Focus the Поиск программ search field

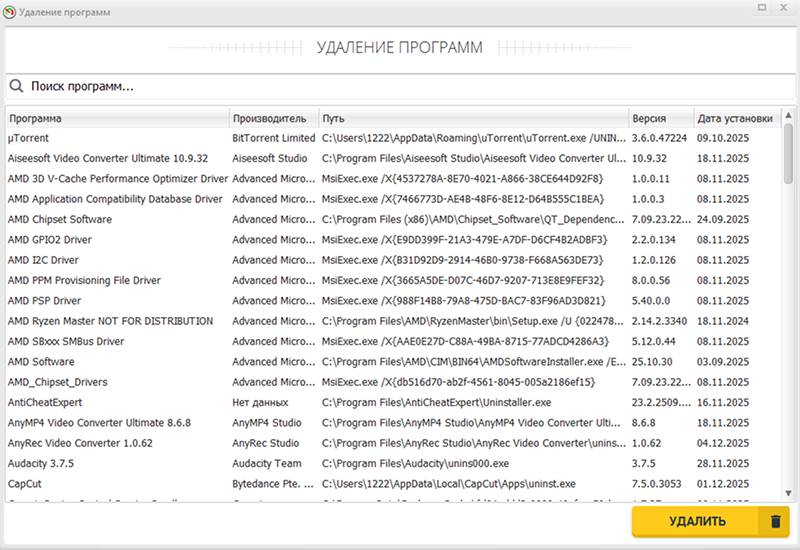click(x=400, y=87)
